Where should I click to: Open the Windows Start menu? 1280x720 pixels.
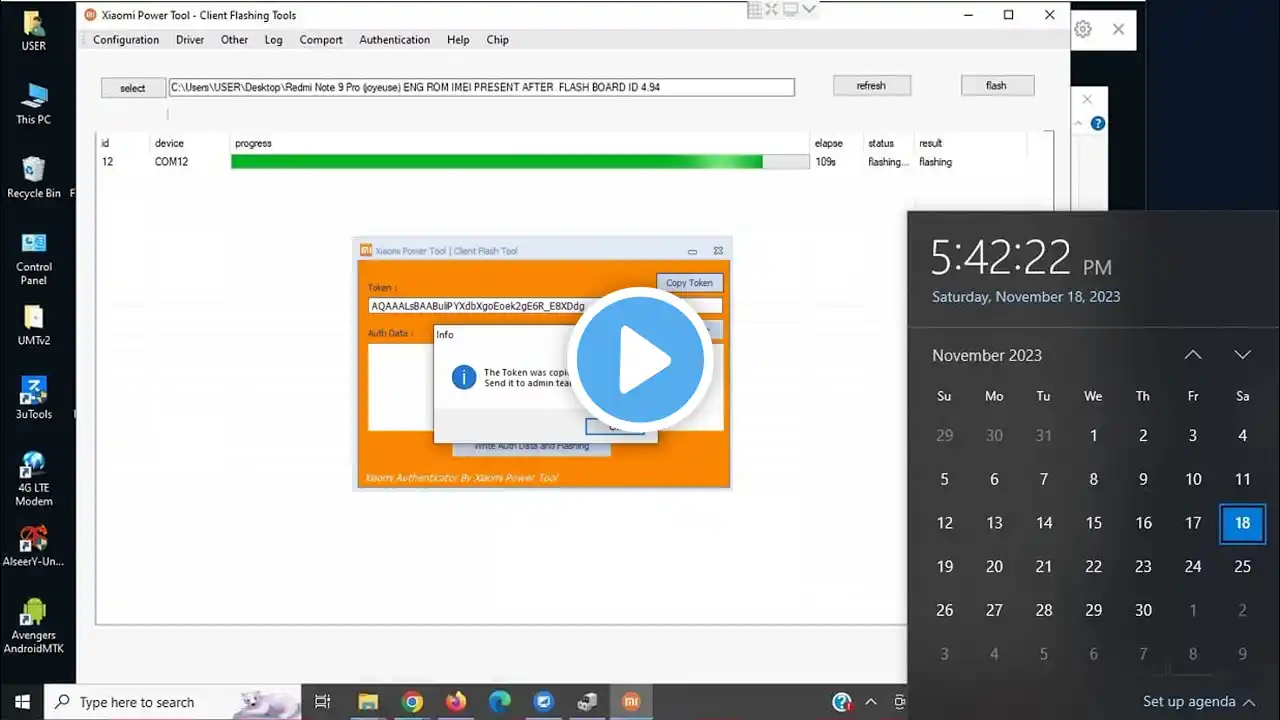tap(22, 702)
